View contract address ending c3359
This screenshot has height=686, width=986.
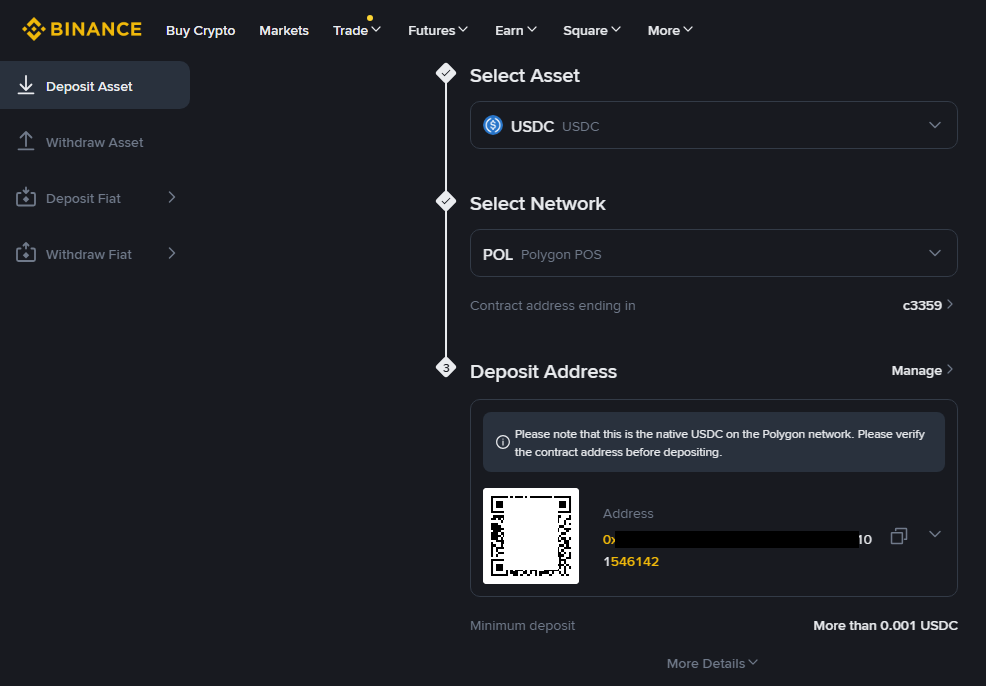tap(928, 305)
